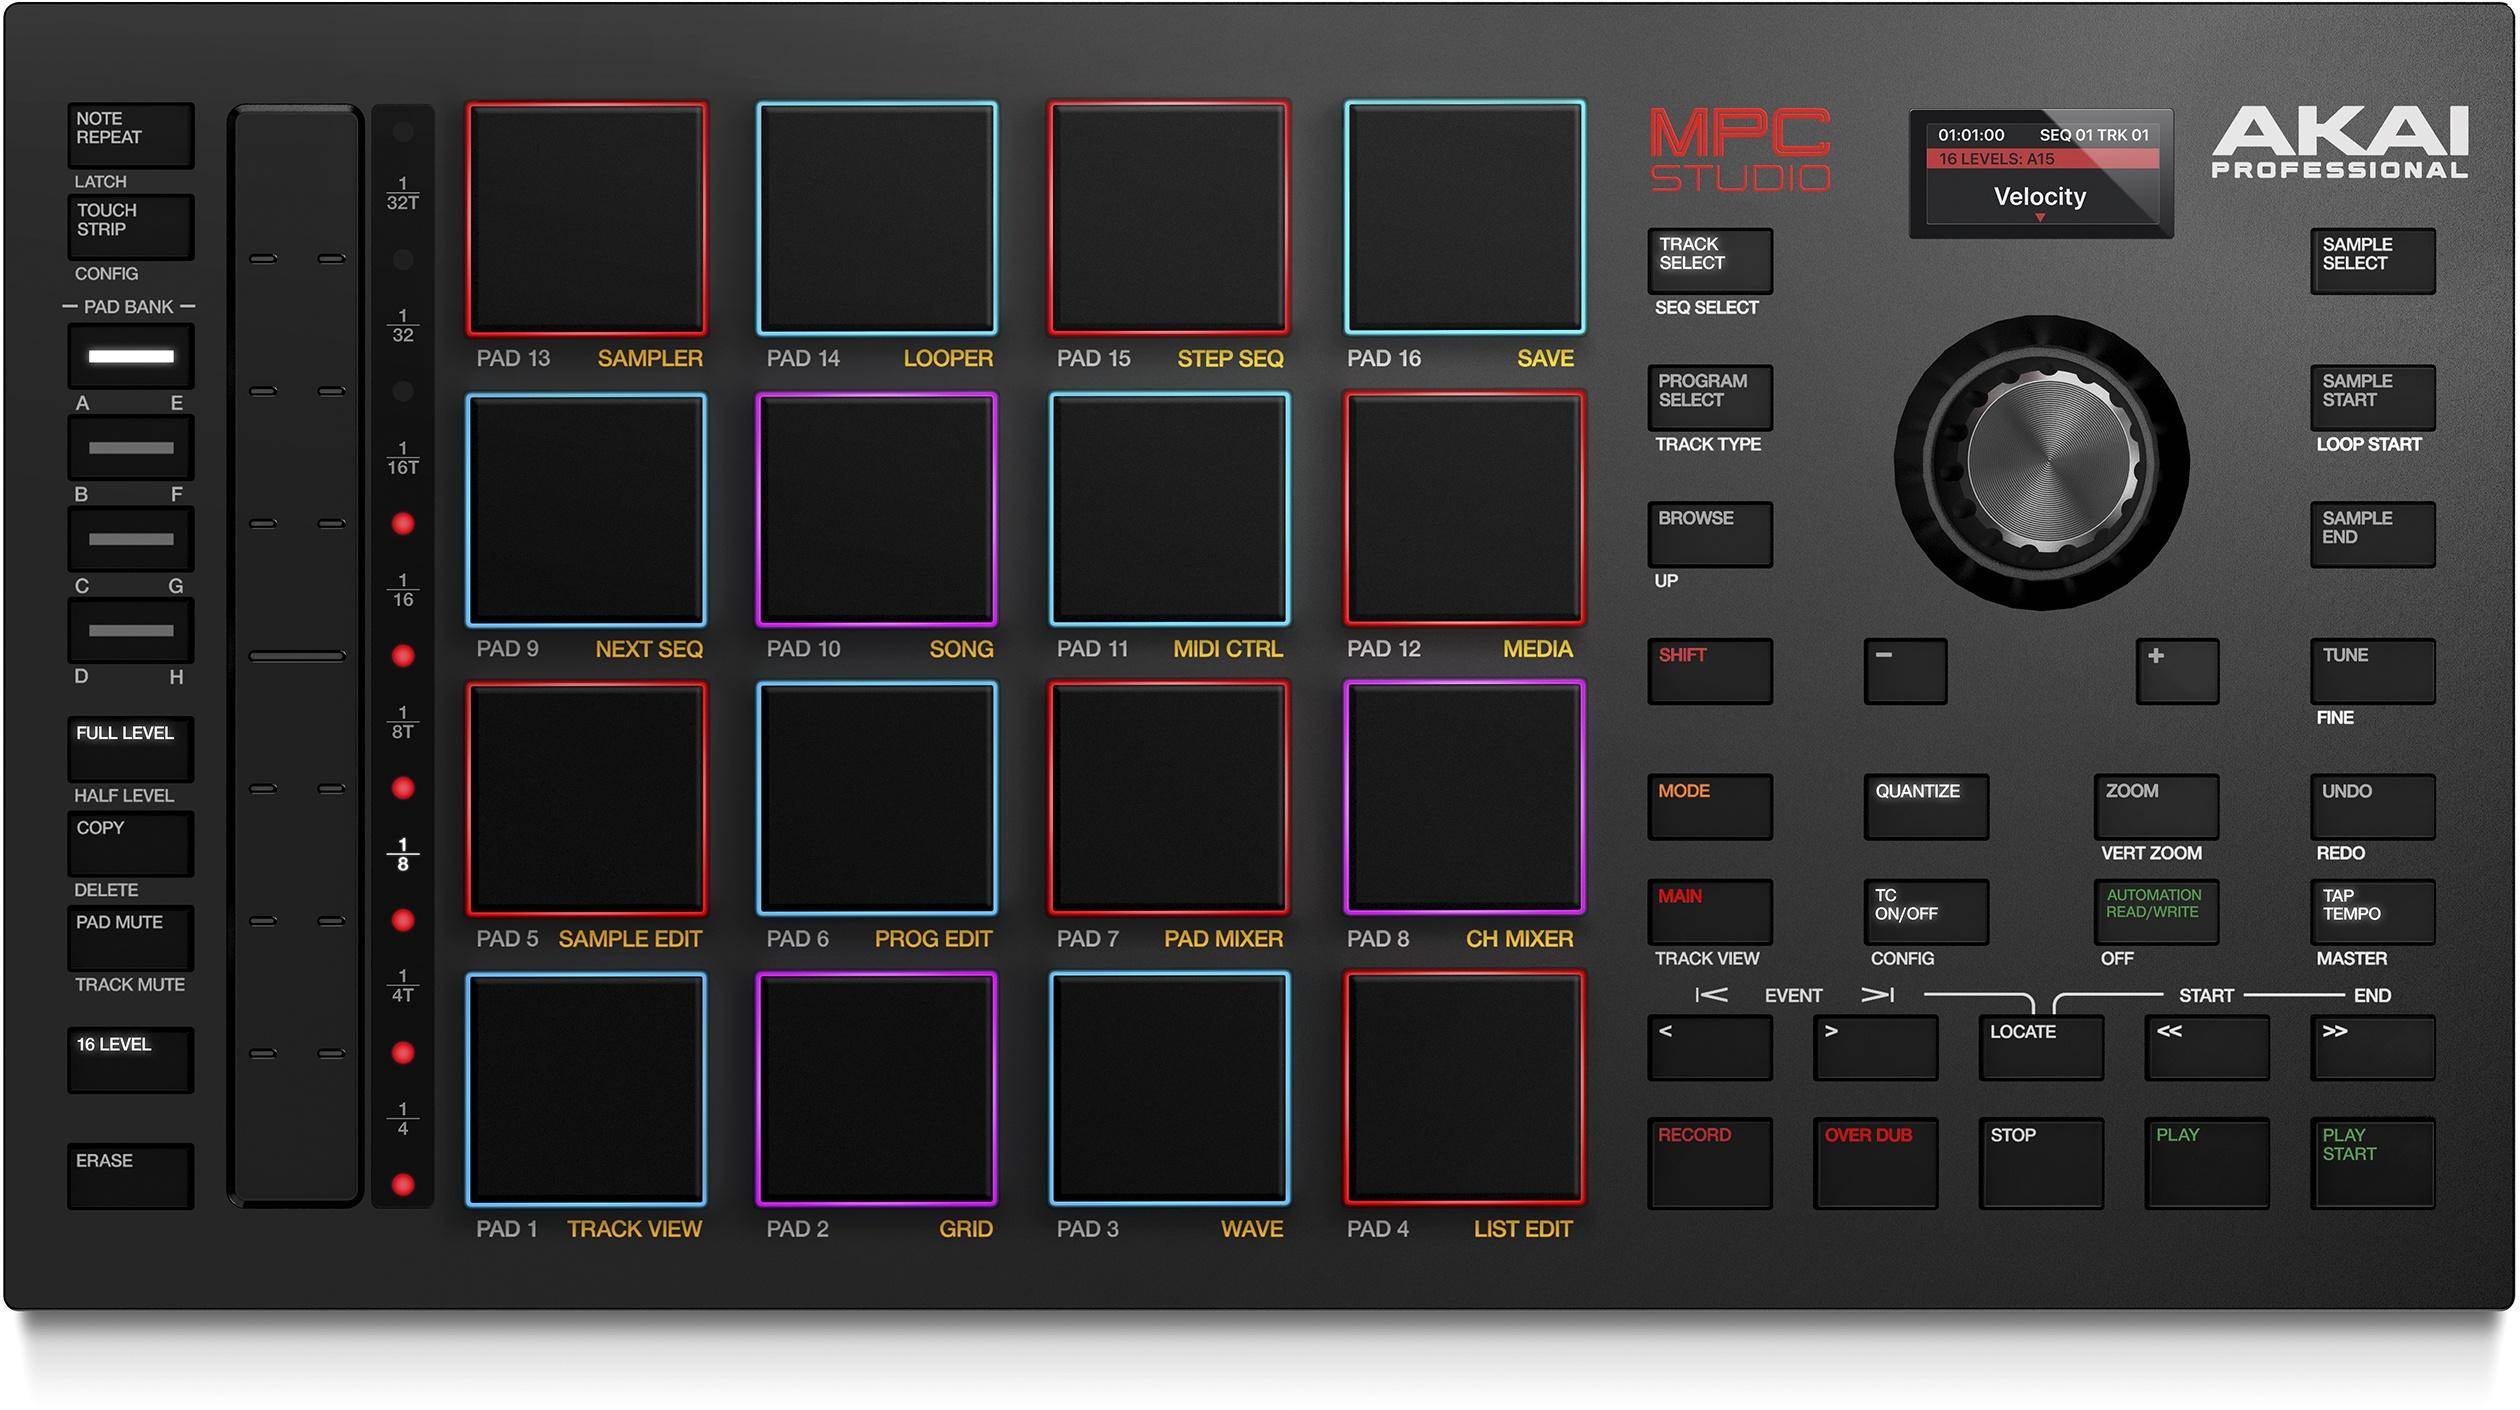Click the BROWSE button

tap(1710, 535)
